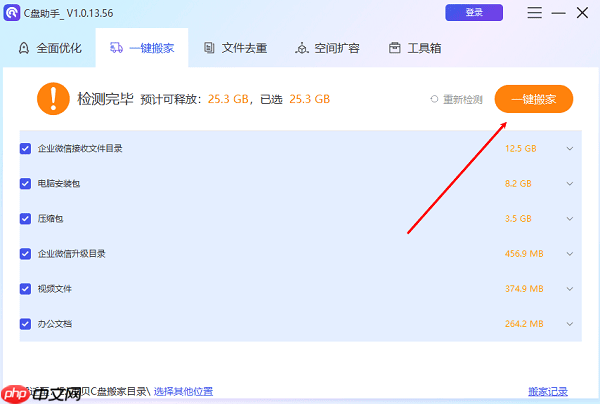600x404 pixels.
Task: Open the hamburger menu icon
Action: [534, 13]
